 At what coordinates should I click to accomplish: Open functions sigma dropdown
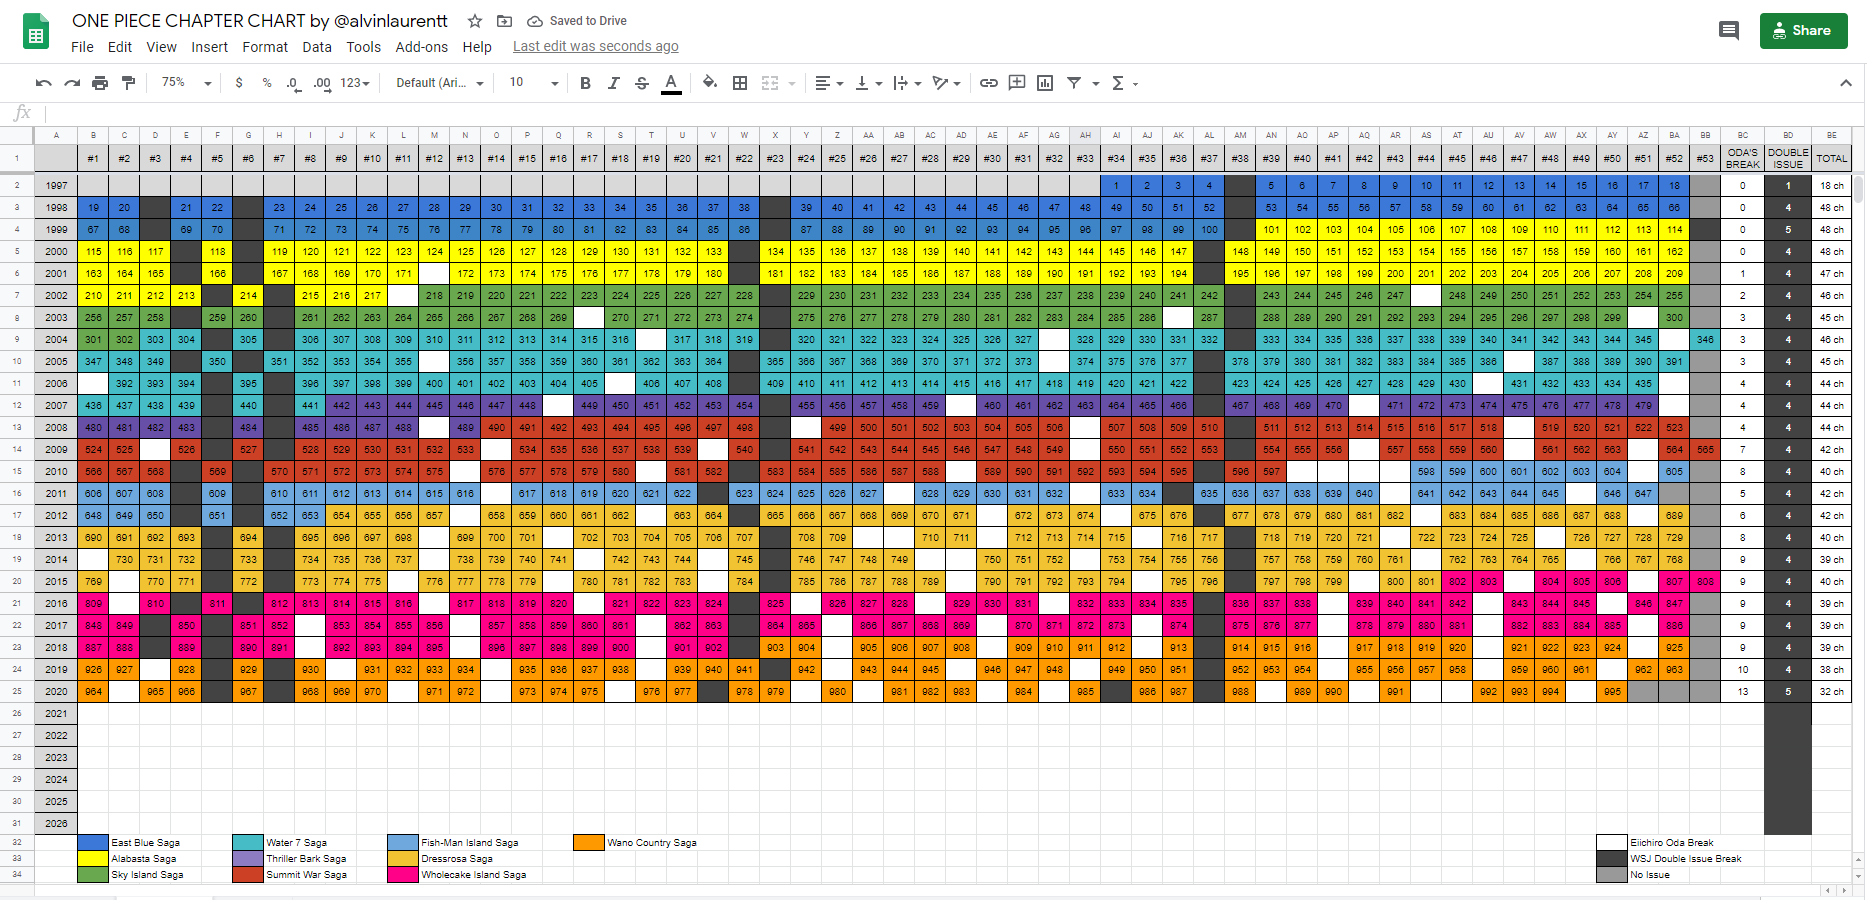pos(1125,83)
